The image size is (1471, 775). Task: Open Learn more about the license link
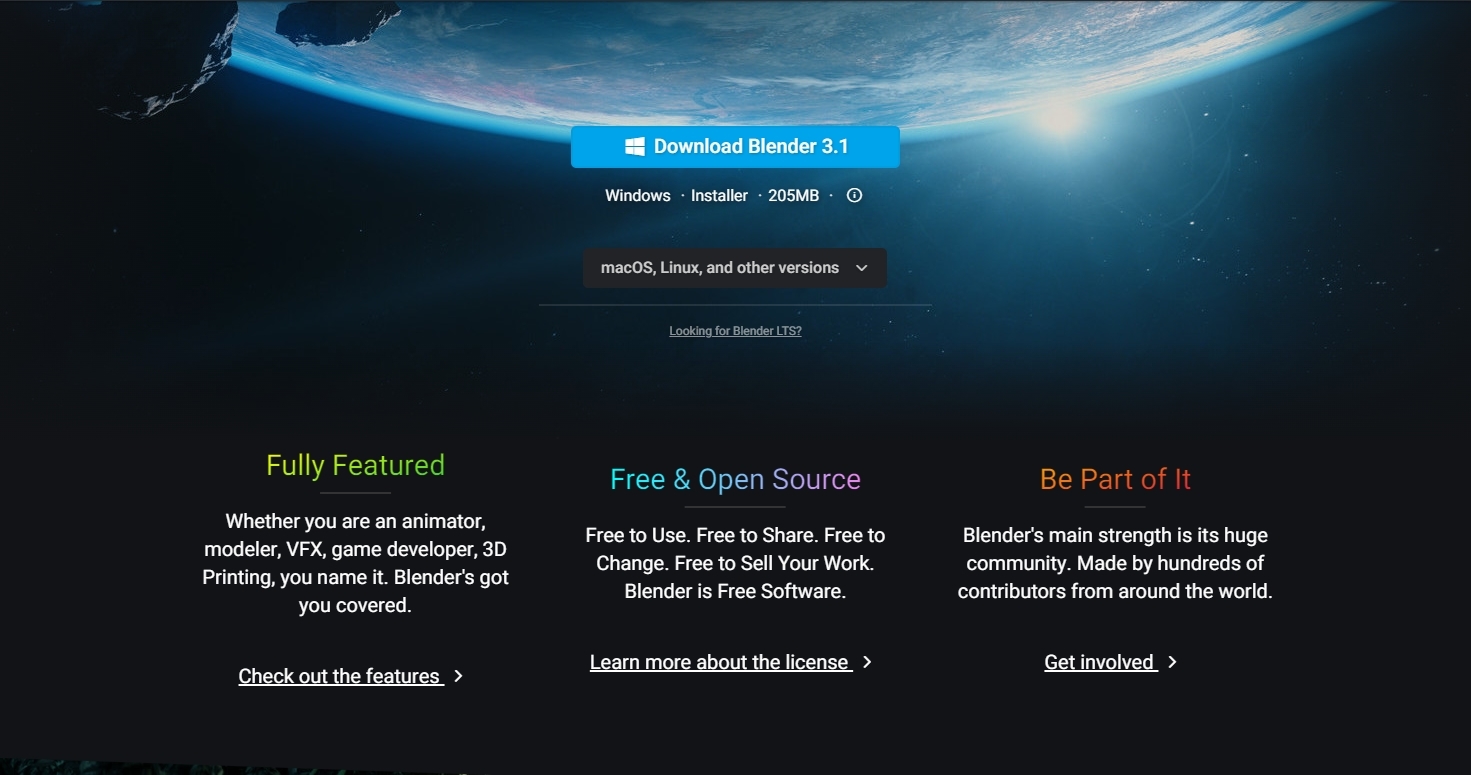click(721, 662)
